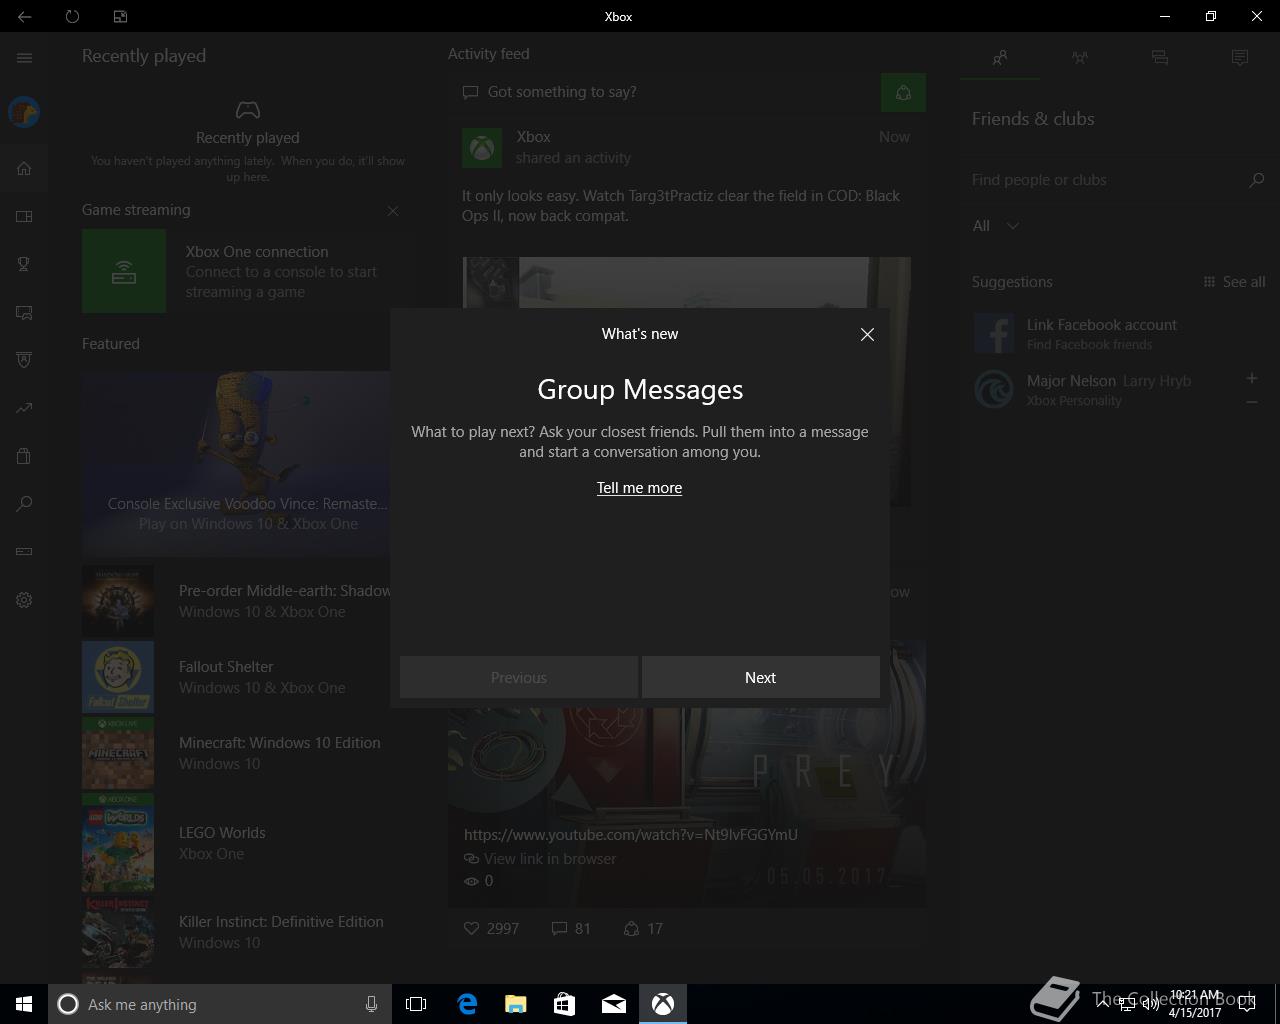The image size is (1280, 1024).
Task: Remove Major Nelson suggestion with minus icon
Action: point(1252,402)
